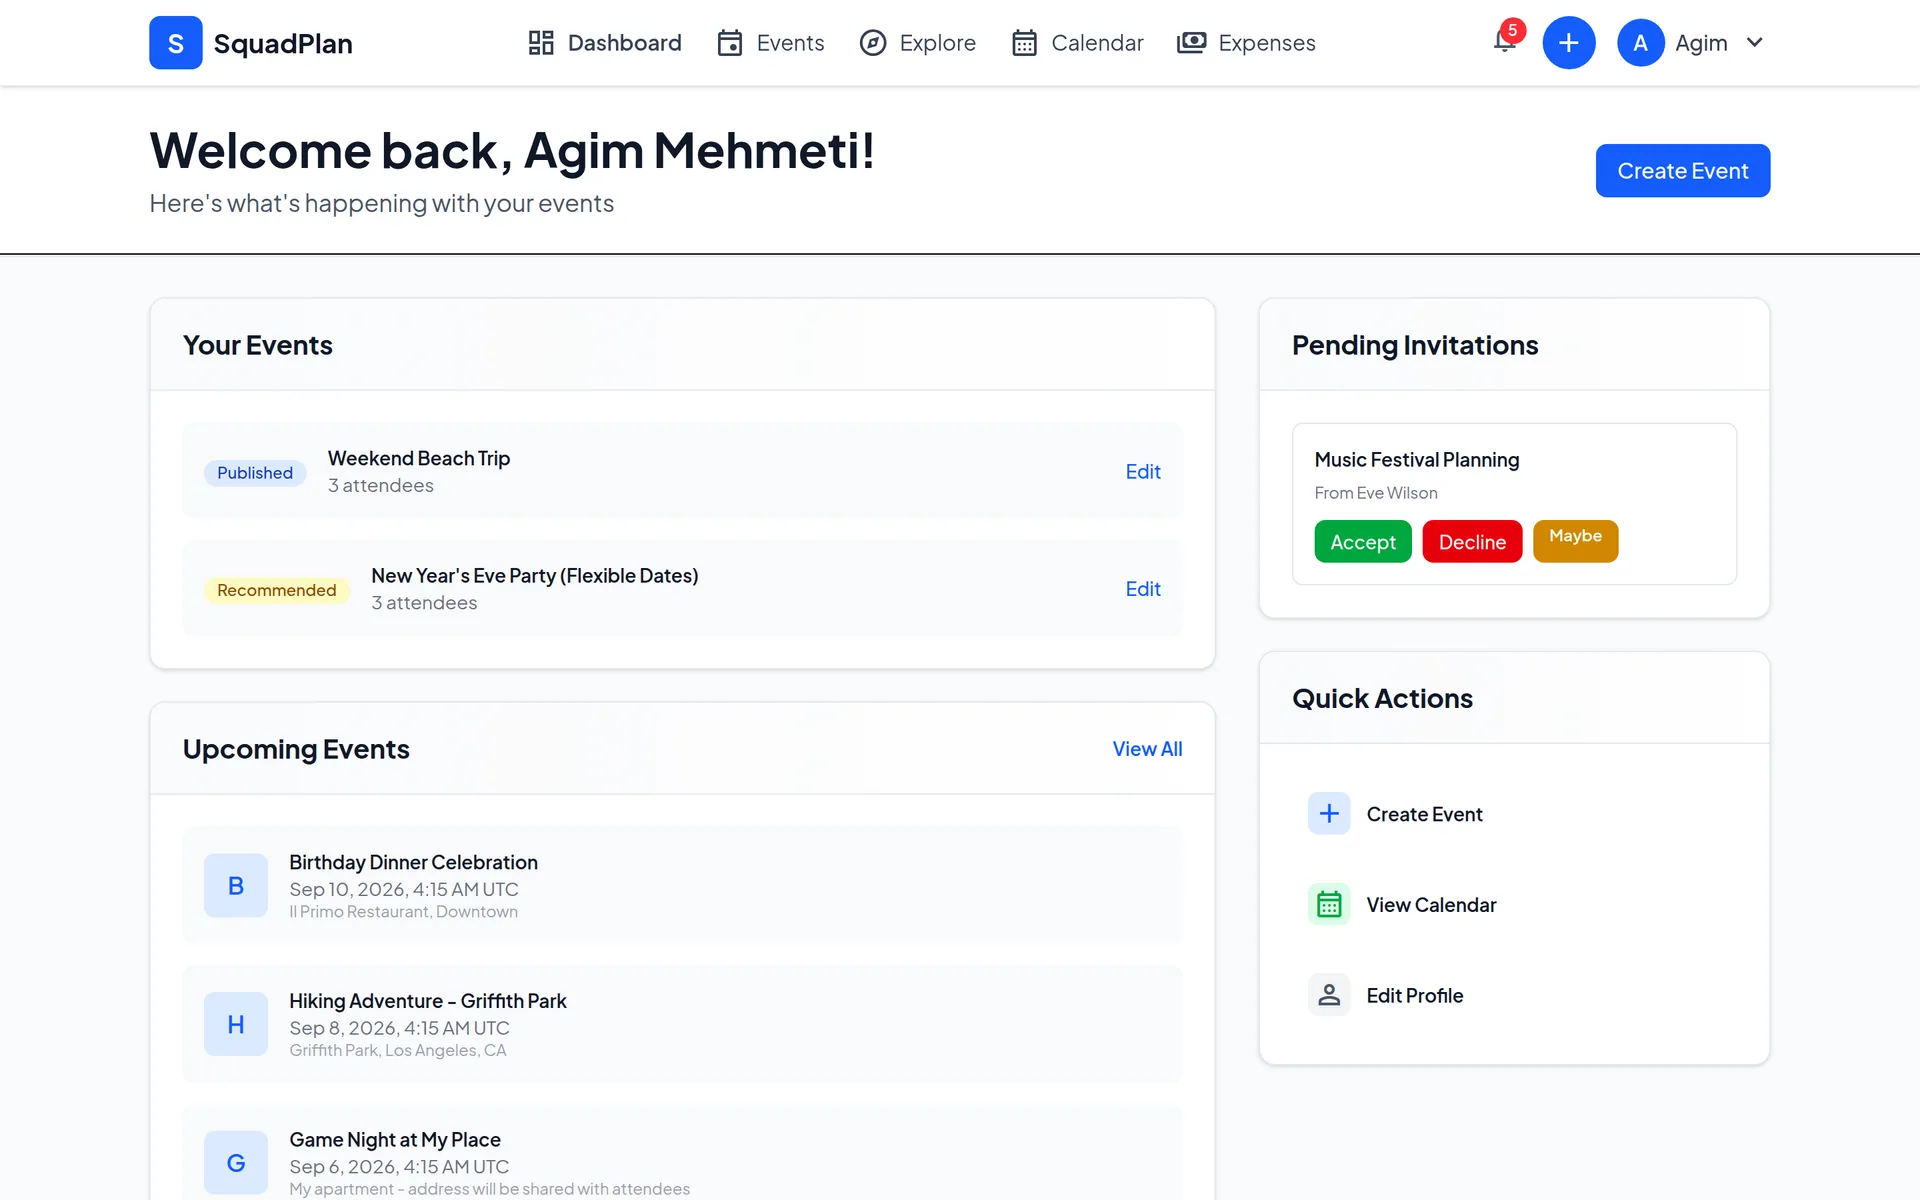Click 'From Eve Wilson' text
Viewport: 1920px width, 1200px height.
tap(1375, 493)
